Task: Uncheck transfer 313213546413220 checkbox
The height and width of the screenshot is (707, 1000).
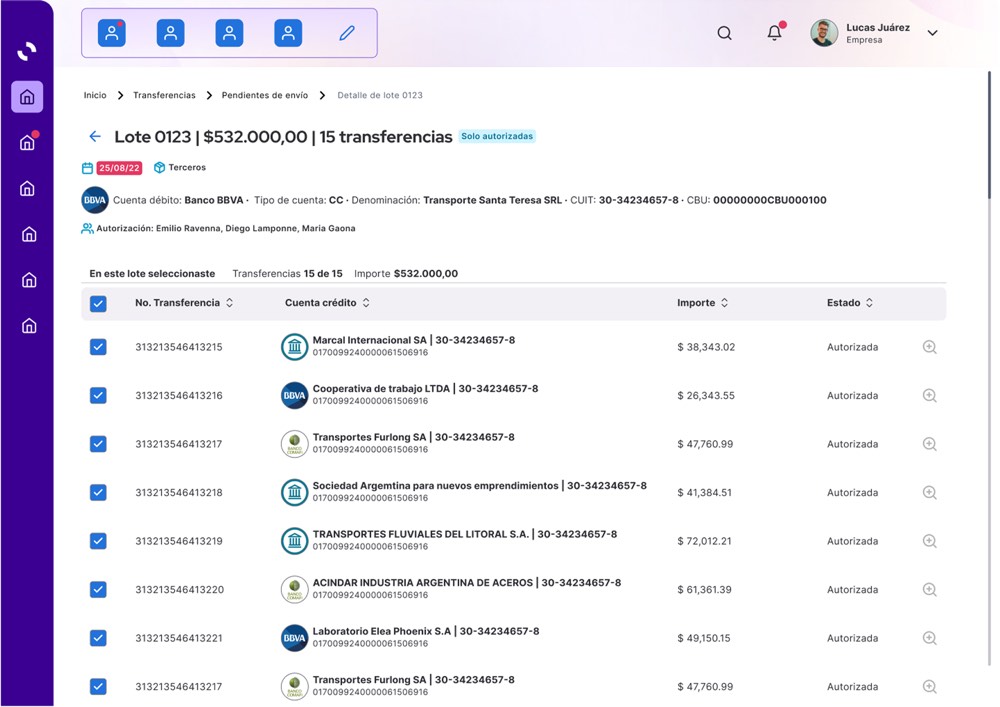Action: tap(98, 589)
